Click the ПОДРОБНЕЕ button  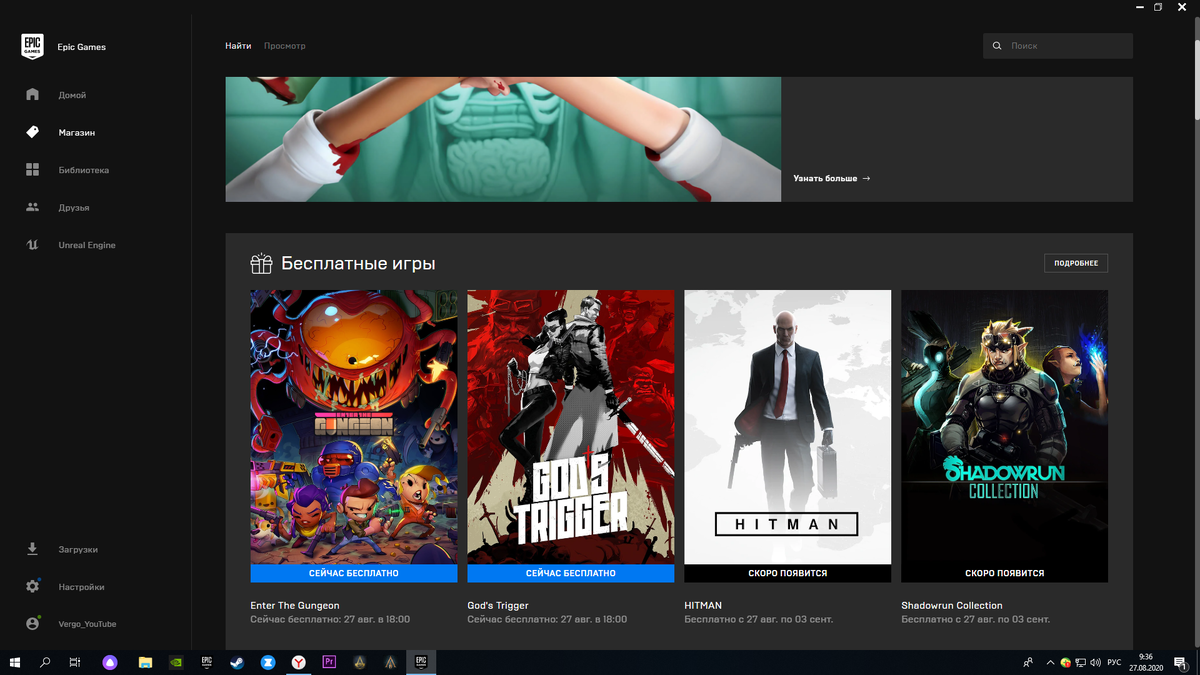click(x=1075, y=263)
